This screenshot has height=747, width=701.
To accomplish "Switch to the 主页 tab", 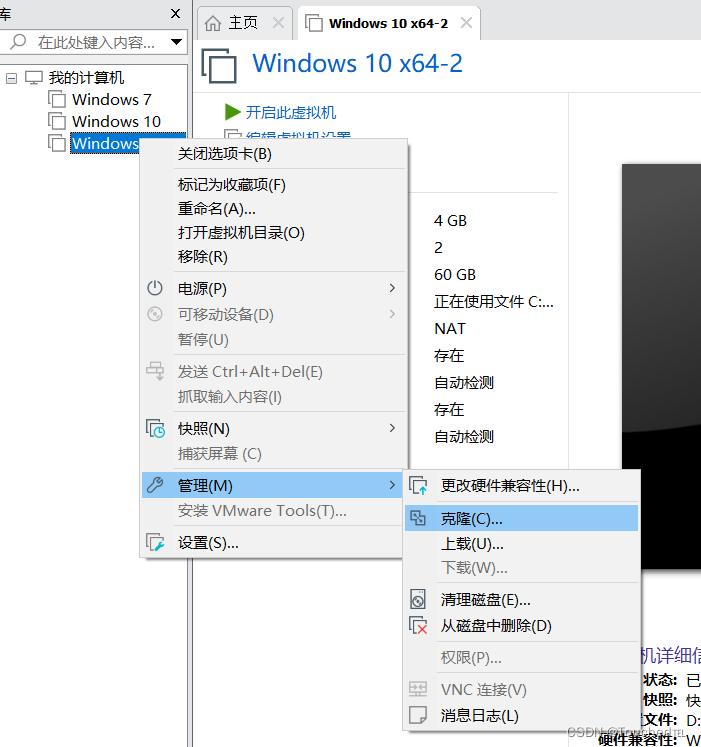I will [243, 23].
